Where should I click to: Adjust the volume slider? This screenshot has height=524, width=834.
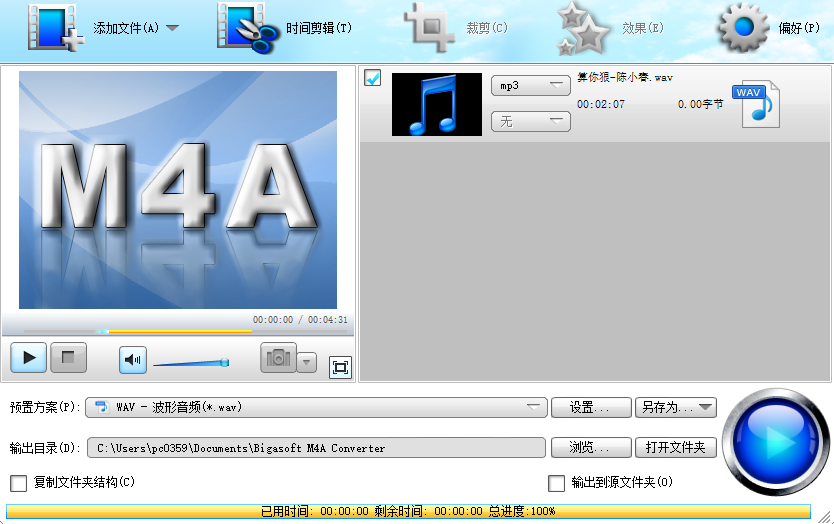click(x=190, y=363)
